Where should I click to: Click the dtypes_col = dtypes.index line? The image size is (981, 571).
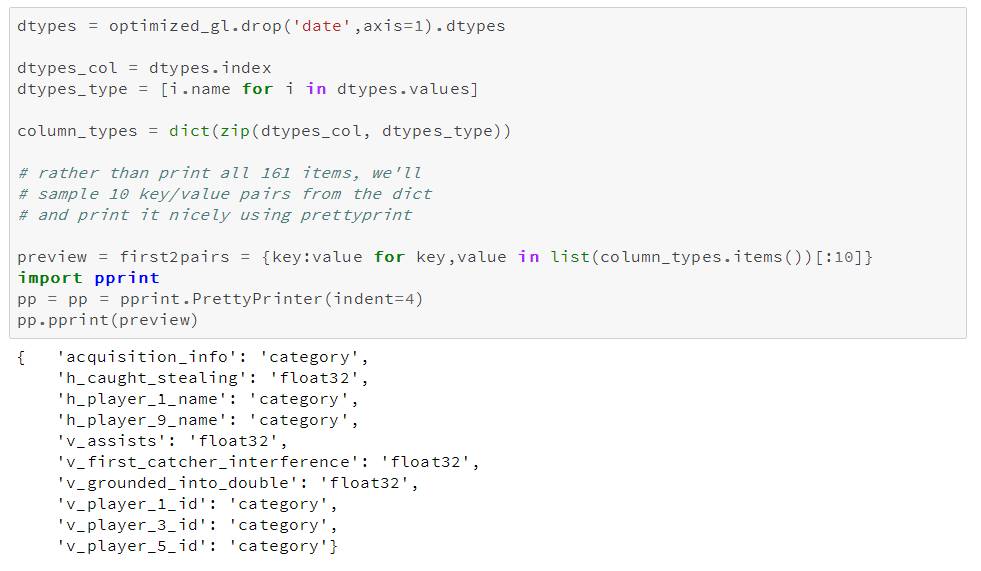[x=144, y=68]
